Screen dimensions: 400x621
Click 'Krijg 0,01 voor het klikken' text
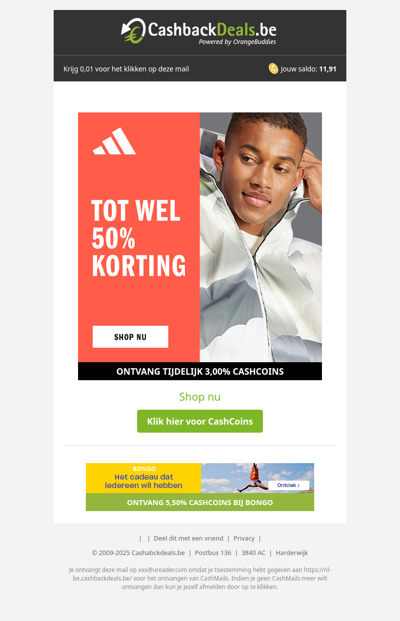(x=126, y=69)
